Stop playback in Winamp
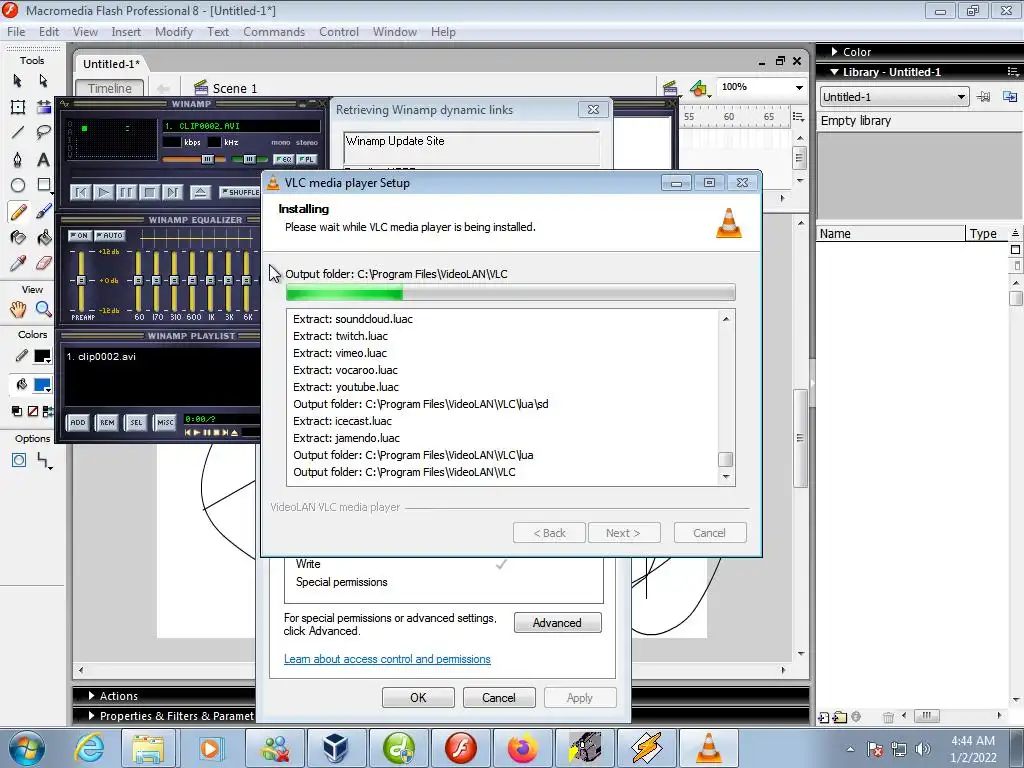This screenshot has height=768, width=1024. (x=150, y=192)
